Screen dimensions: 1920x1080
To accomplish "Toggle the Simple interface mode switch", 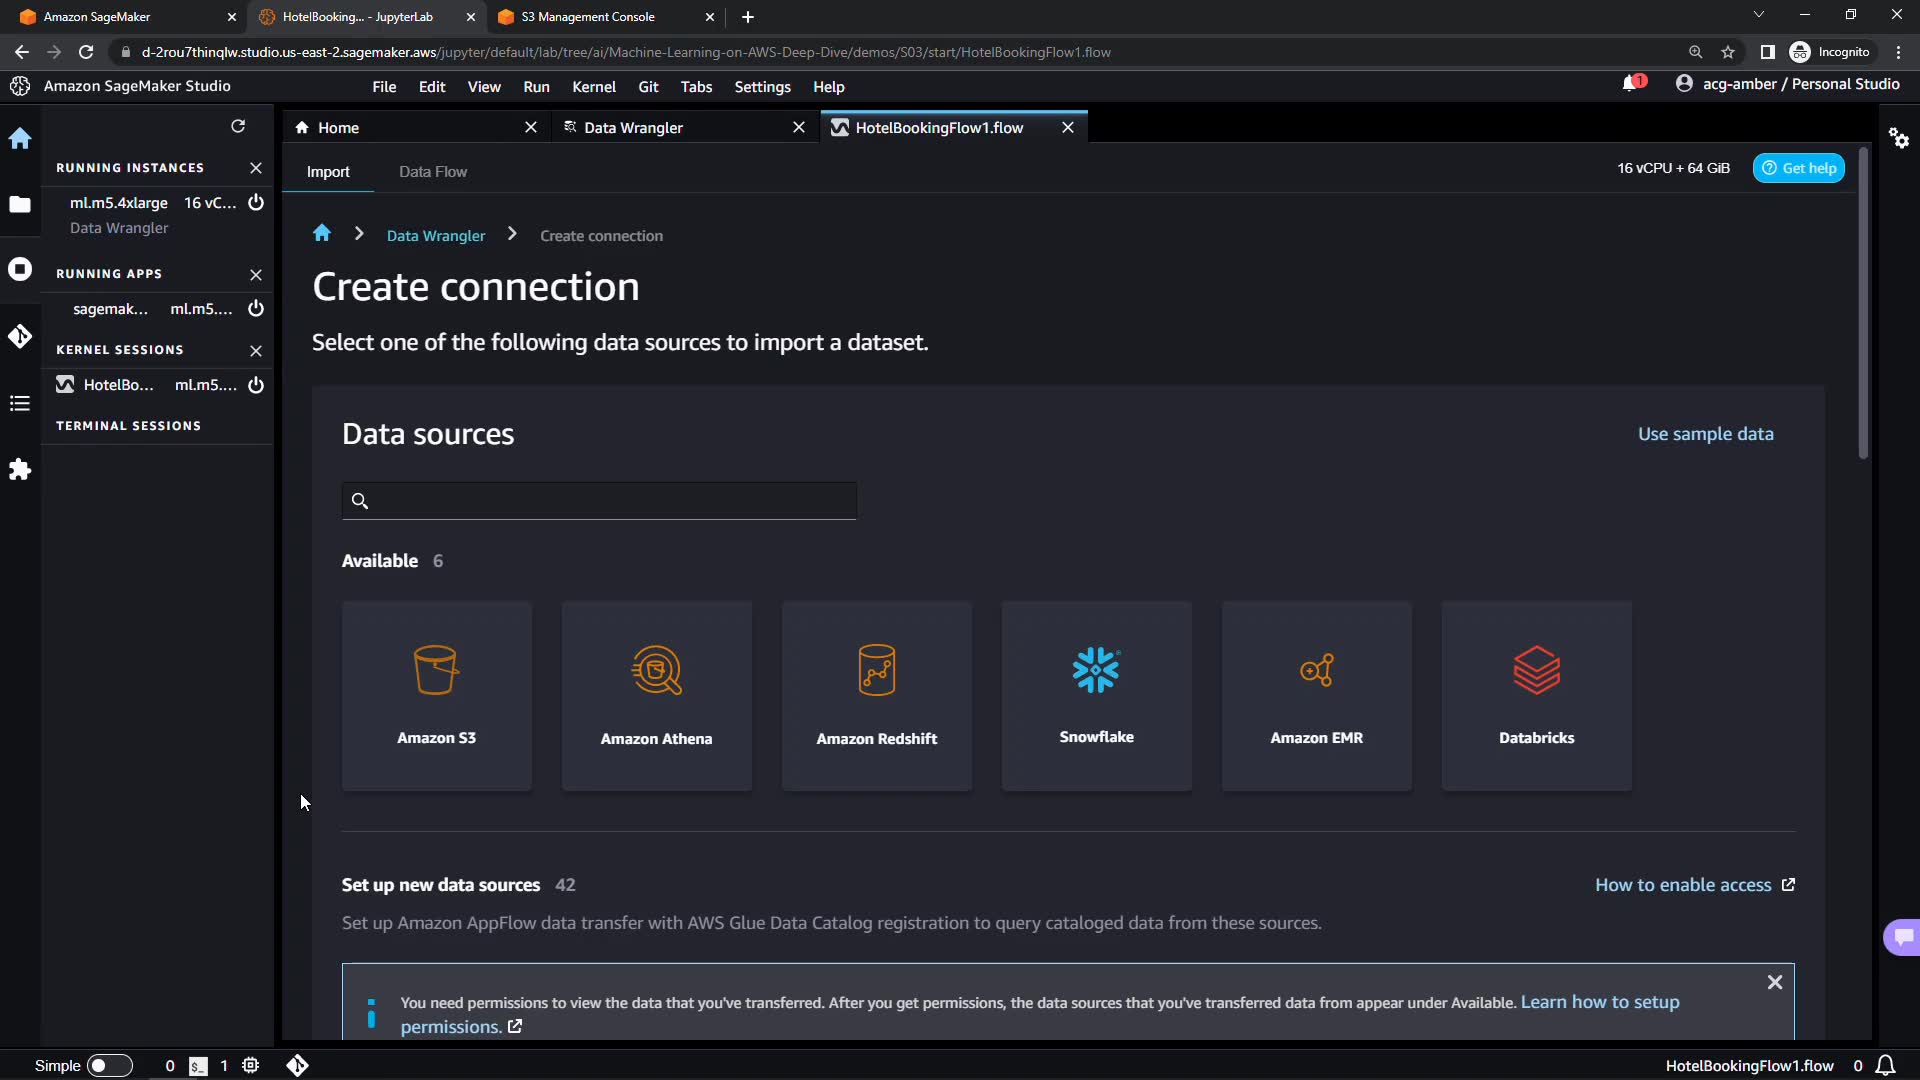I will click(109, 1066).
